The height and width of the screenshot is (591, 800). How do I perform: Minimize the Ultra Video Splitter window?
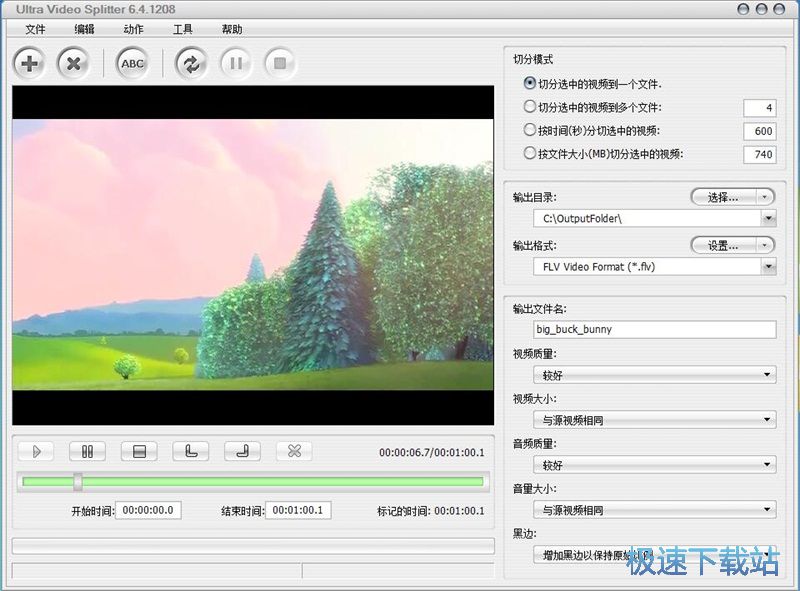pyautogui.click(x=743, y=9)
